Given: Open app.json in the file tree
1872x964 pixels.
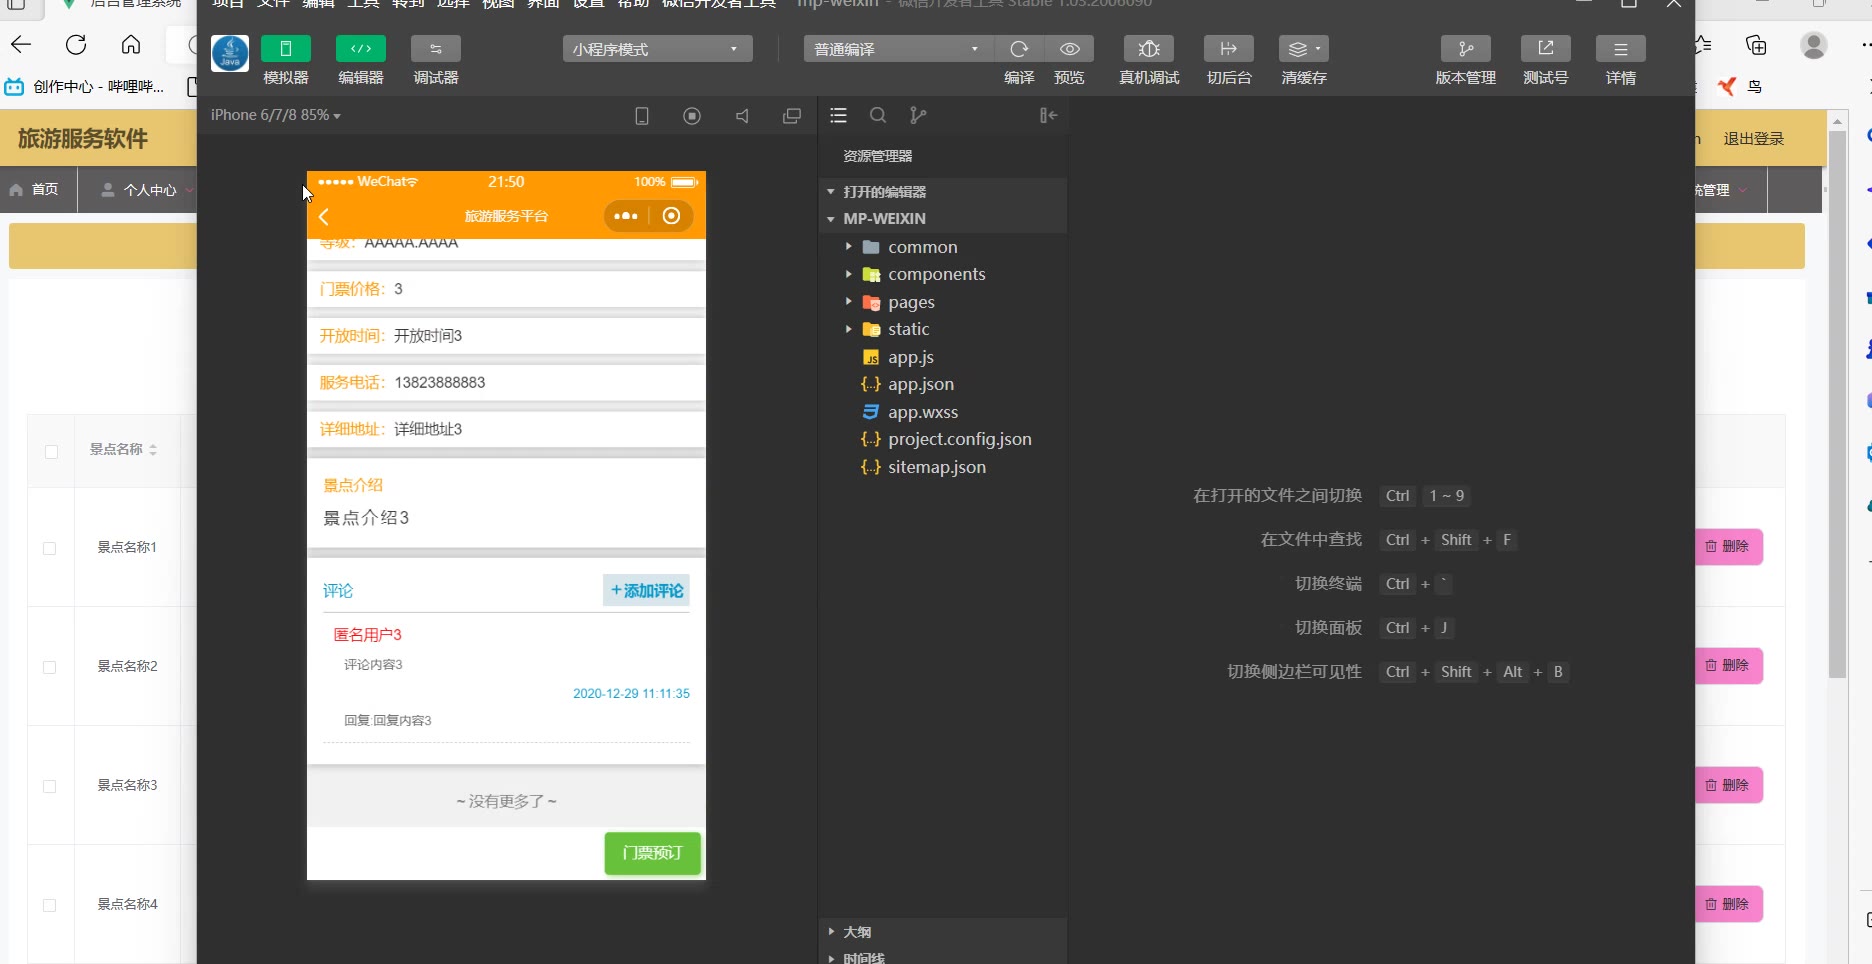Looking at the screenshot, I should click(920, 384).
